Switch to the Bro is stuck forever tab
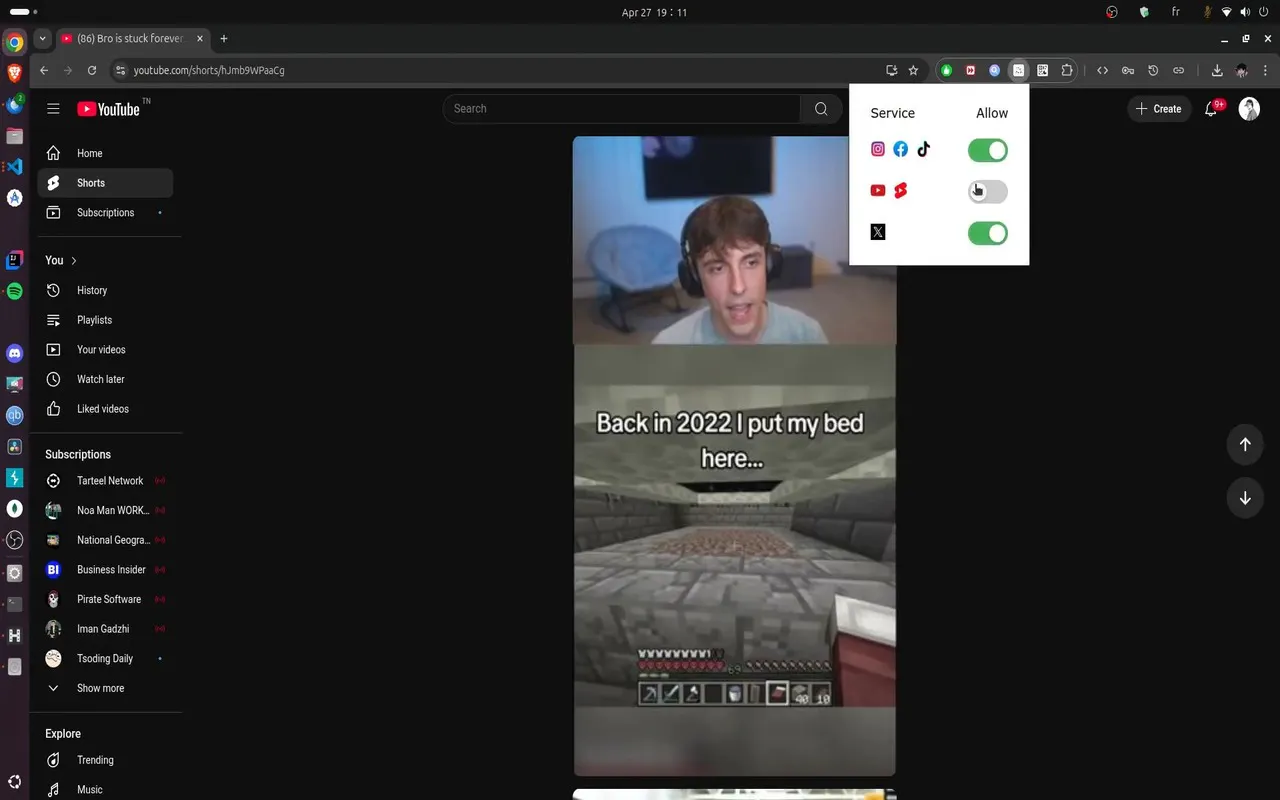This screenshot has height=800, width=1280. pyautogui.click(x=130, y=39)
